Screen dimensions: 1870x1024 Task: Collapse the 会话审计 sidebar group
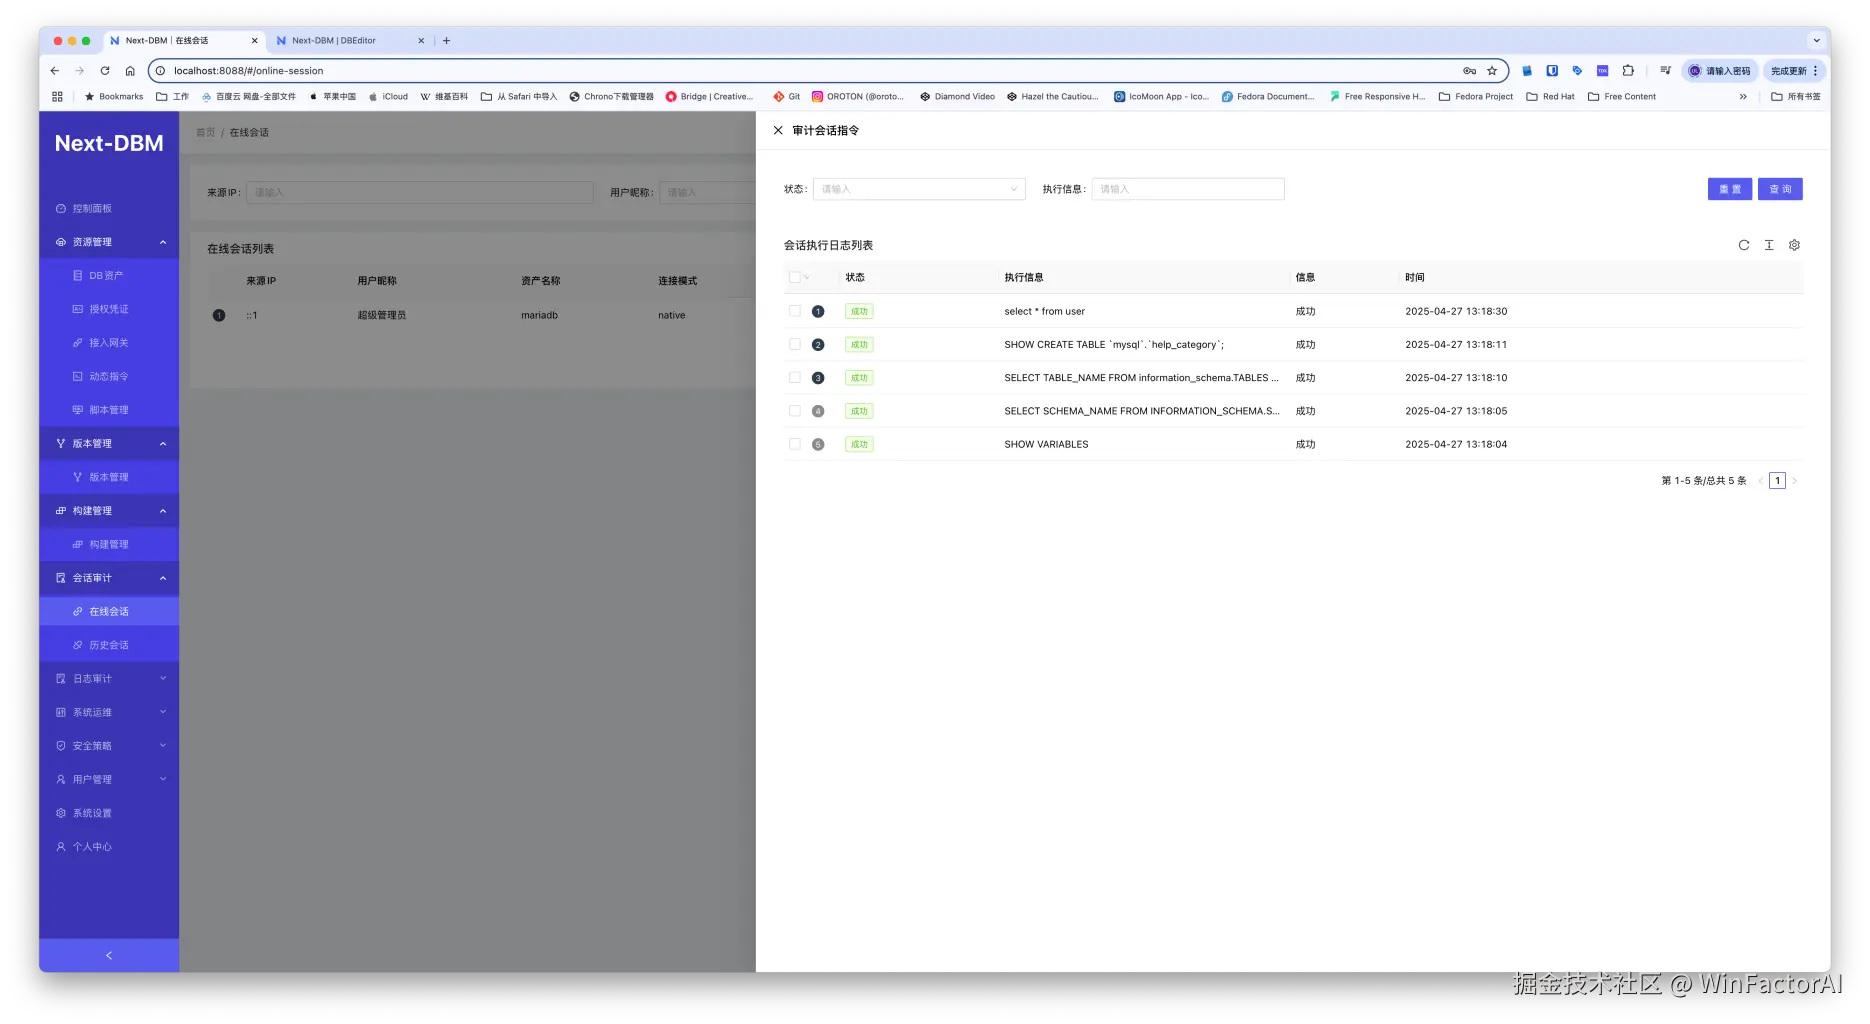tap(109, 578)
